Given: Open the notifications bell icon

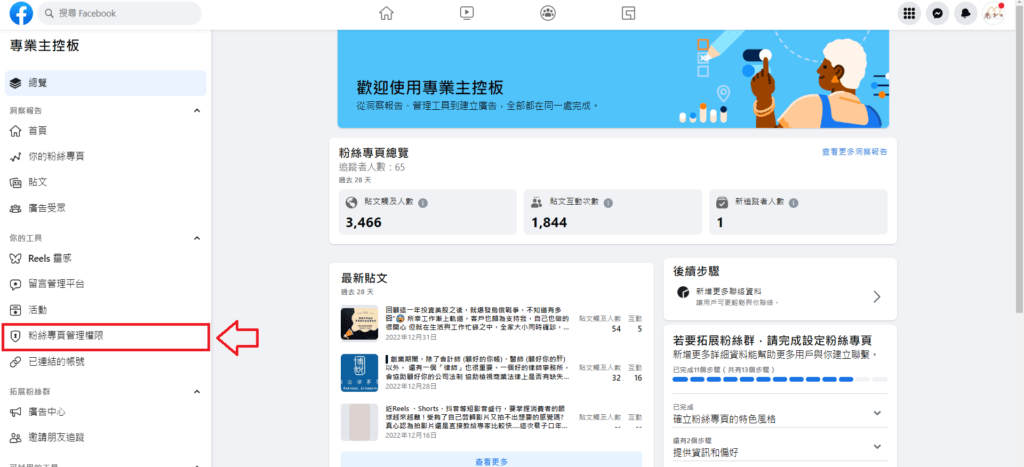Looking at the screenshot, I should tap(966, 14).
